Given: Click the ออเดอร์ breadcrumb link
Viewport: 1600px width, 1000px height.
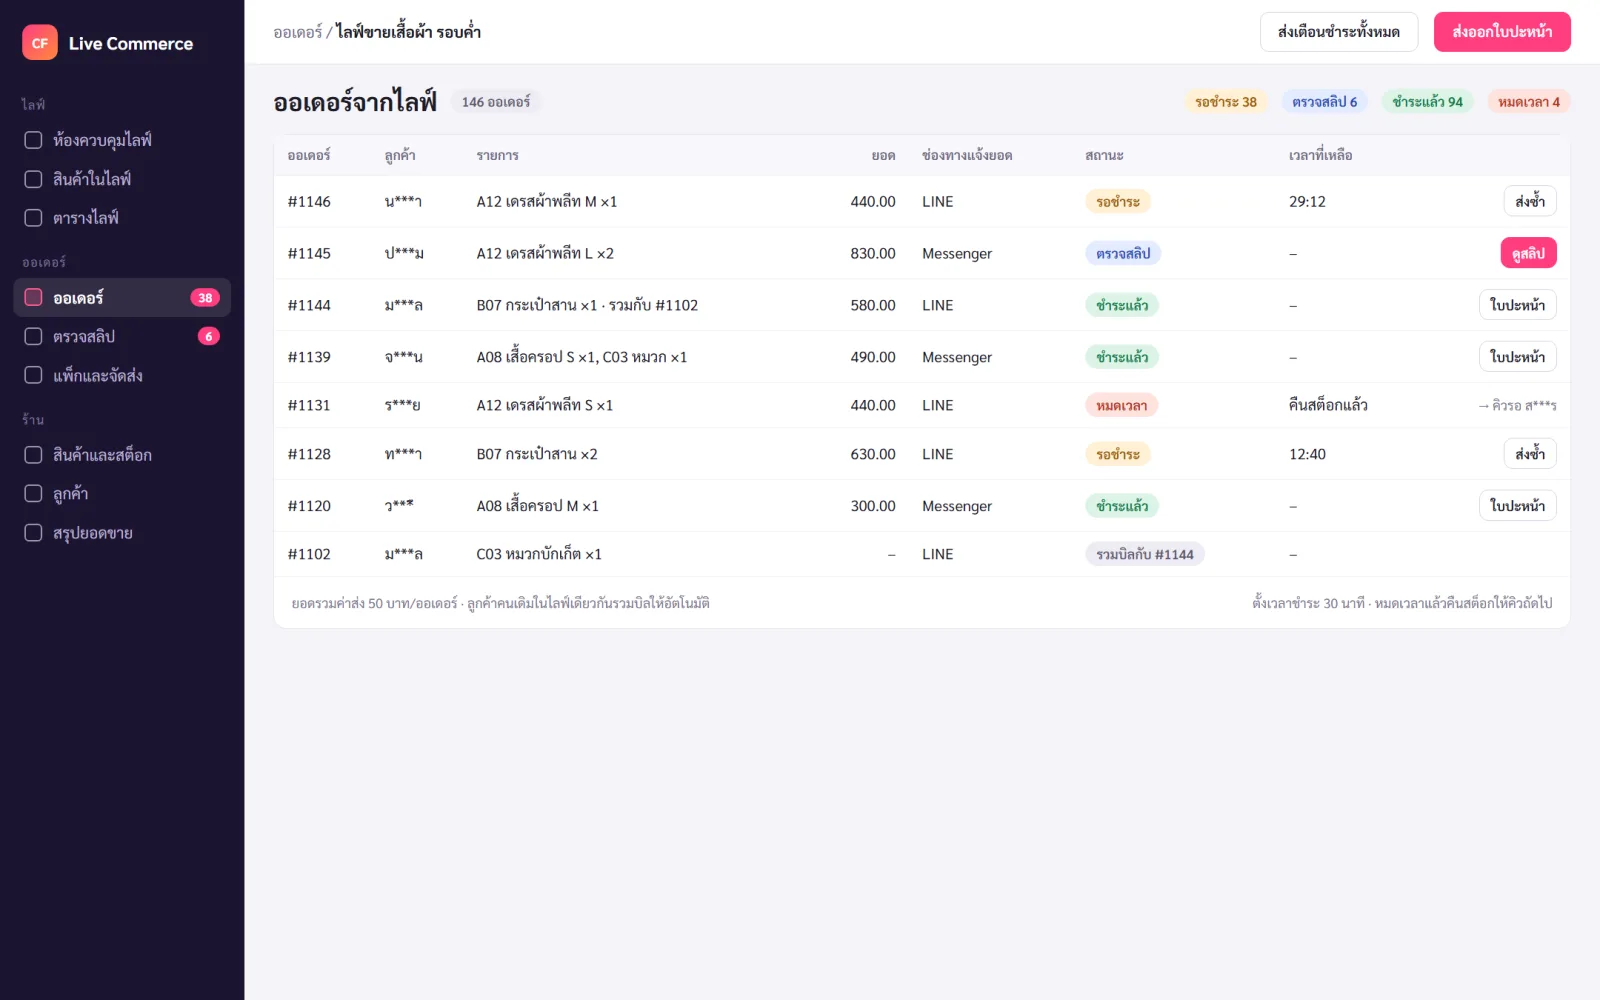Looking at the screenshot, I should pyautogui.click(x=298, y=32).
